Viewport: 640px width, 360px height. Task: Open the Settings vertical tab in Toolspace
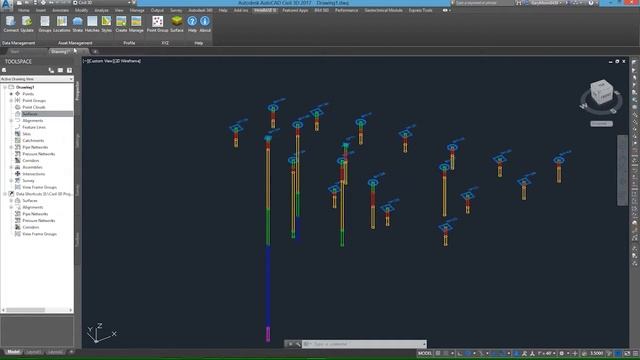coord(78,140)
